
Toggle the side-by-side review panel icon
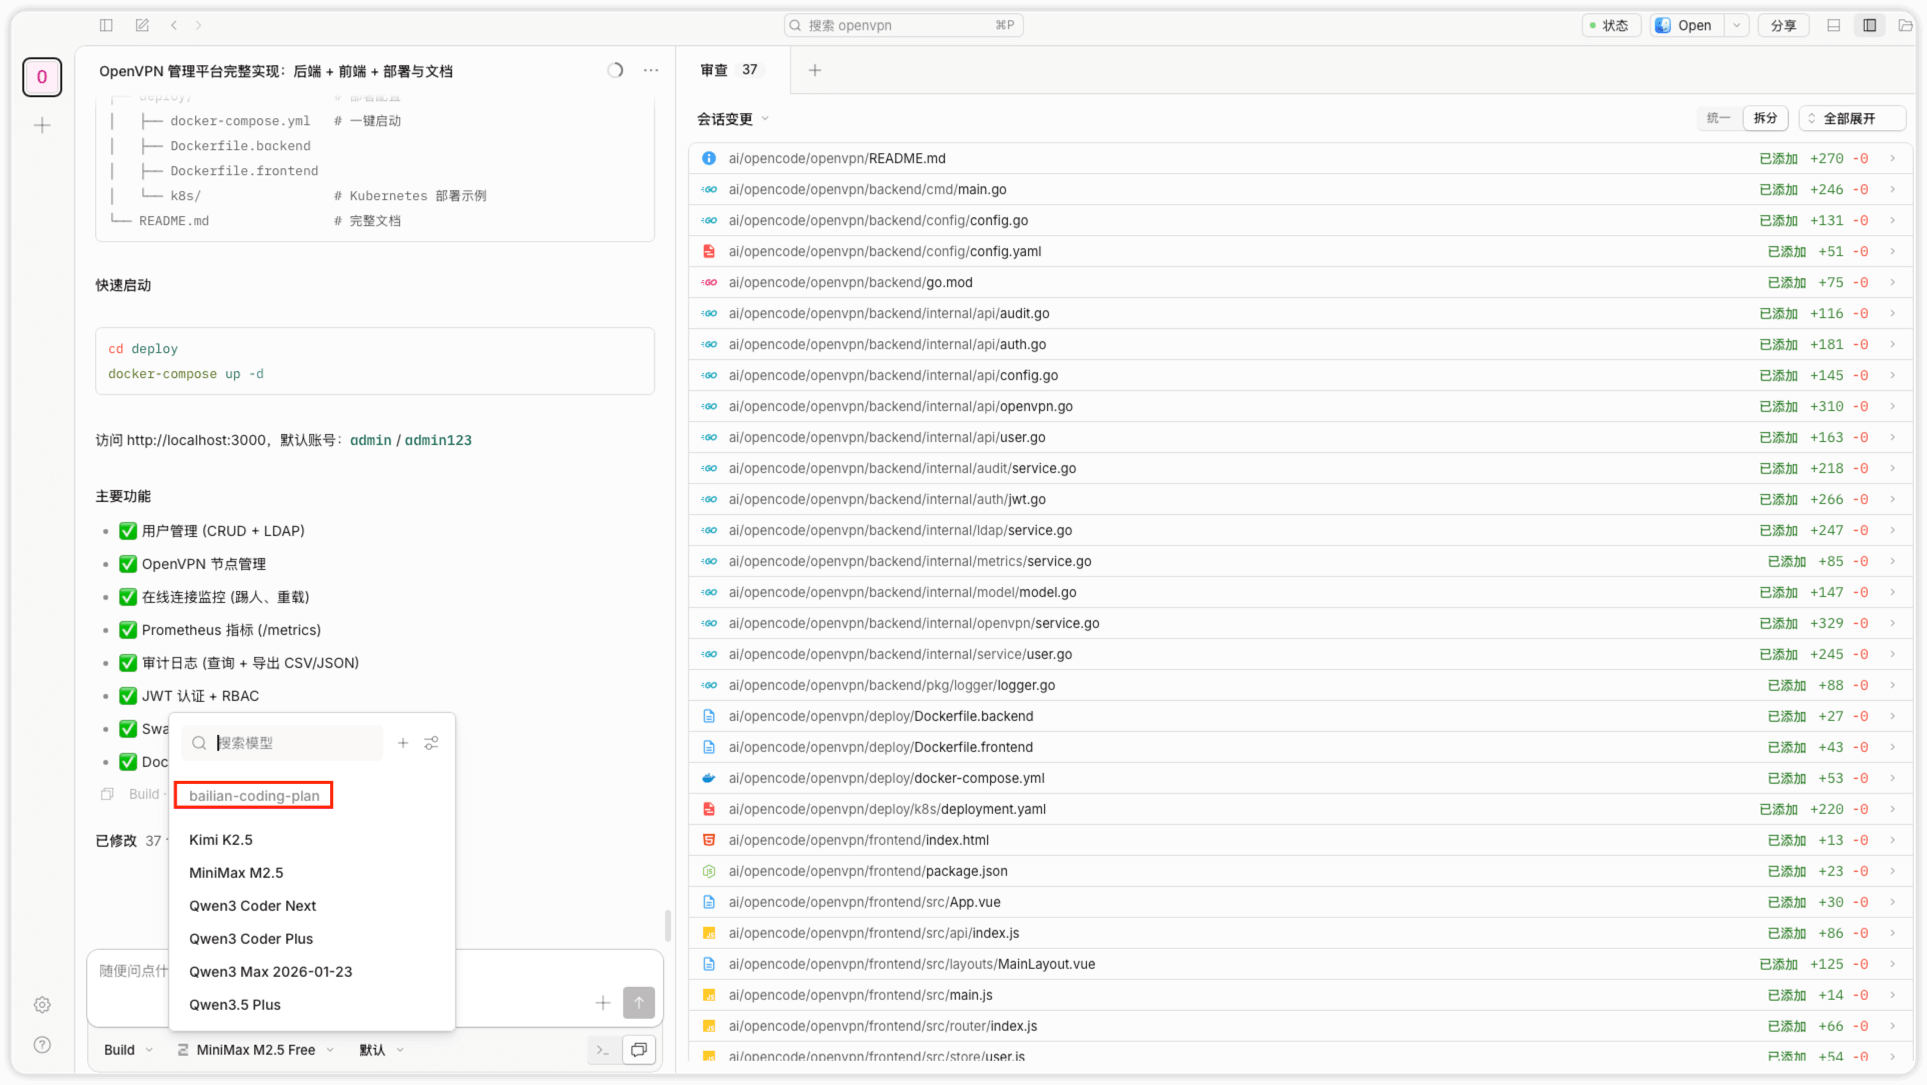point(1869,25)
